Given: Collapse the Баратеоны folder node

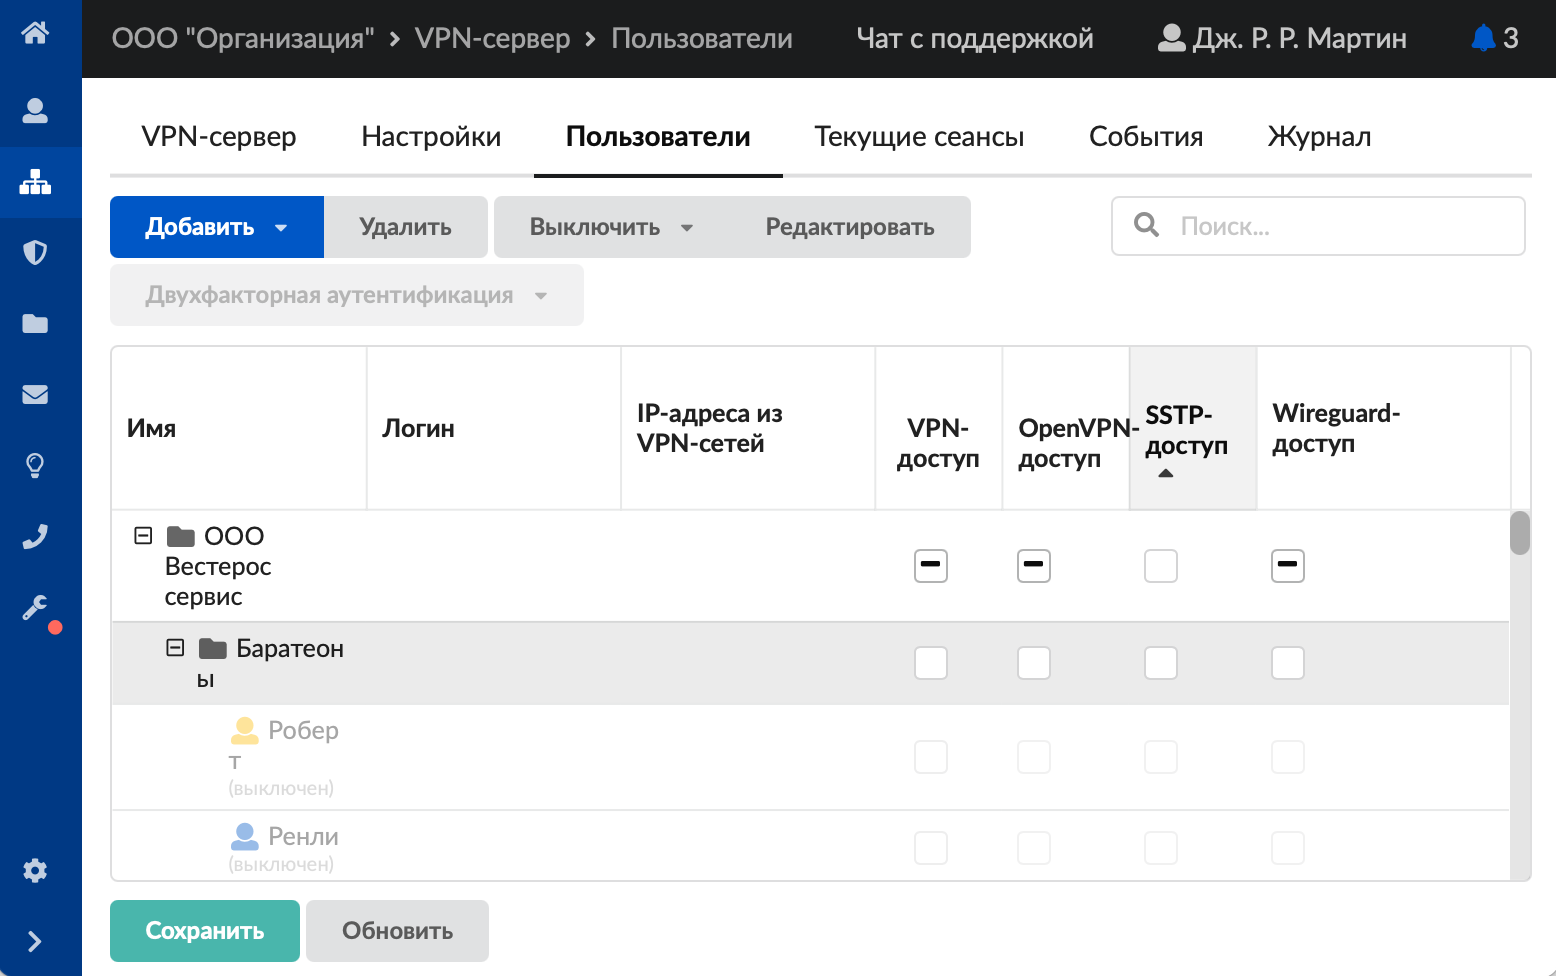Looking at the screenshot, I should (x=175, y=648).
